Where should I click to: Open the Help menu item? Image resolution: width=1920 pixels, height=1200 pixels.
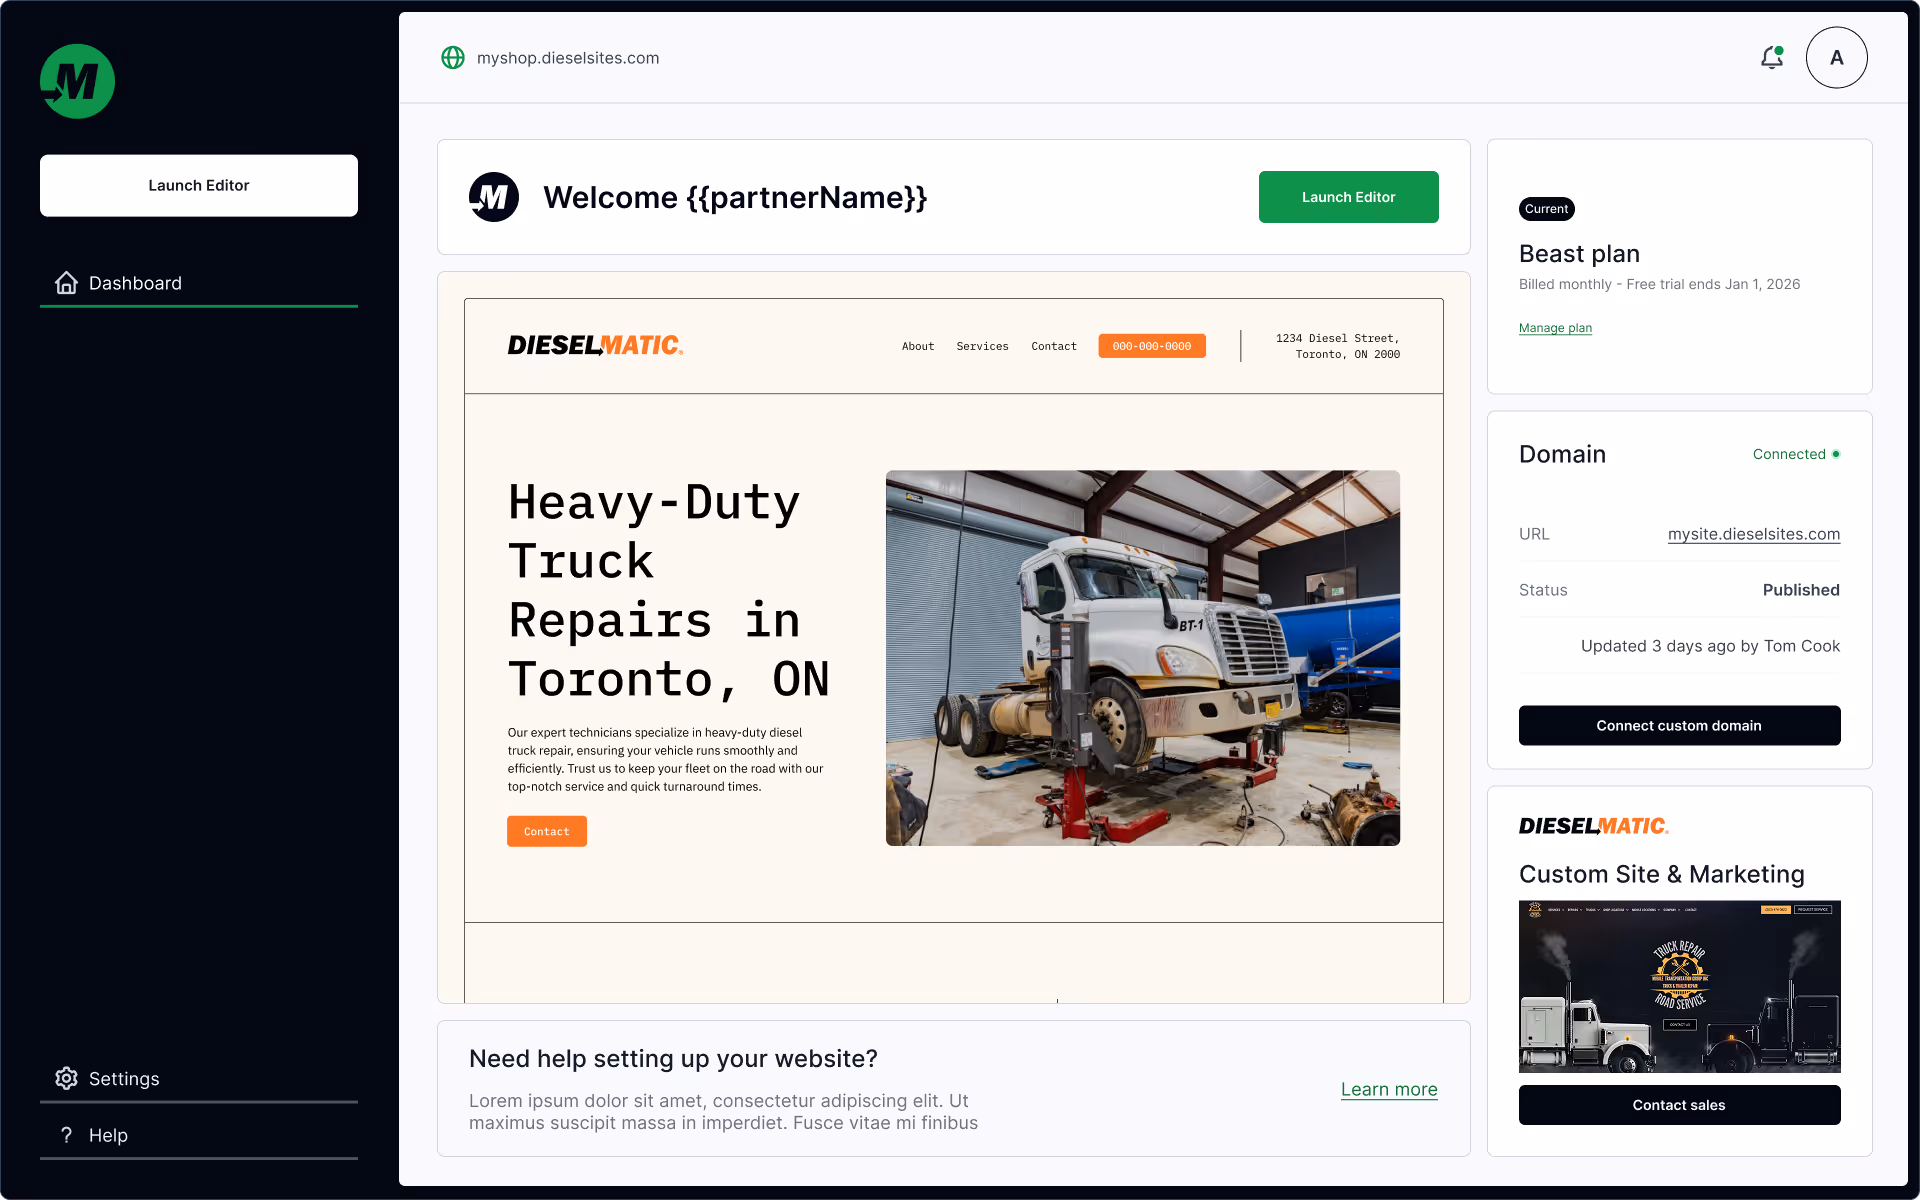point(108,1135)
